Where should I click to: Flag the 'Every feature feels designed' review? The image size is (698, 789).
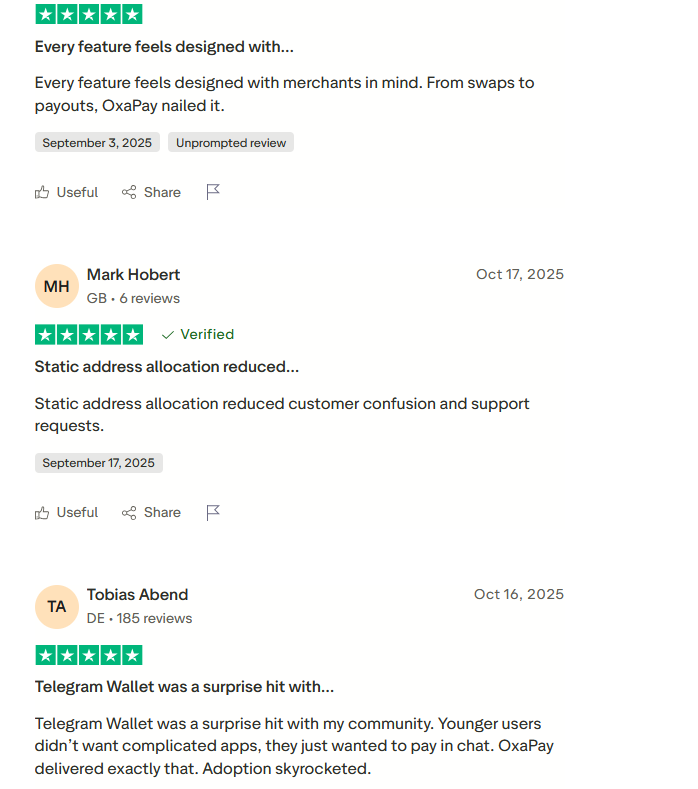[213, 192]
